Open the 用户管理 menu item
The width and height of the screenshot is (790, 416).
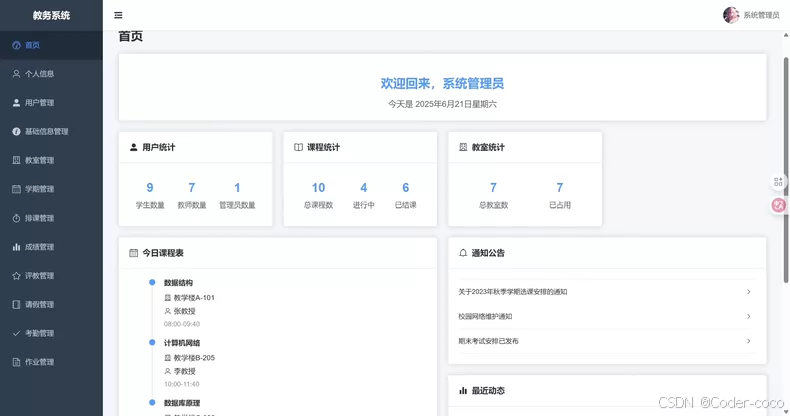tap(51, 103)
